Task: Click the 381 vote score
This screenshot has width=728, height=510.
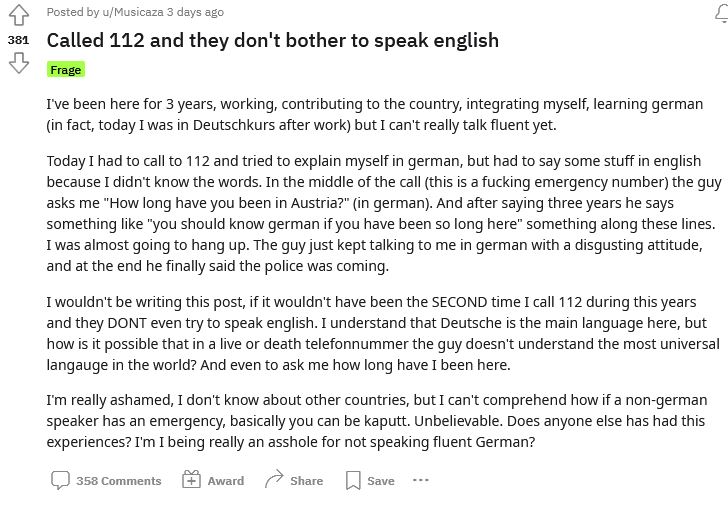Action: pos(19,40)
